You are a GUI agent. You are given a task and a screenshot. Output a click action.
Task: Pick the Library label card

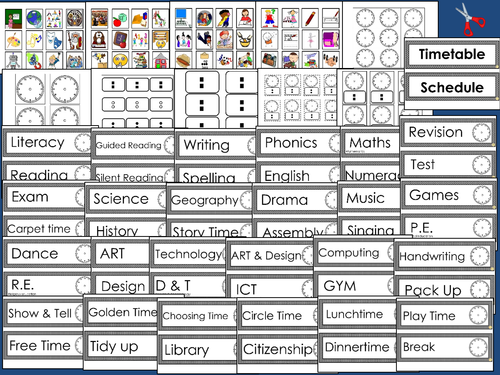[197, 349]
